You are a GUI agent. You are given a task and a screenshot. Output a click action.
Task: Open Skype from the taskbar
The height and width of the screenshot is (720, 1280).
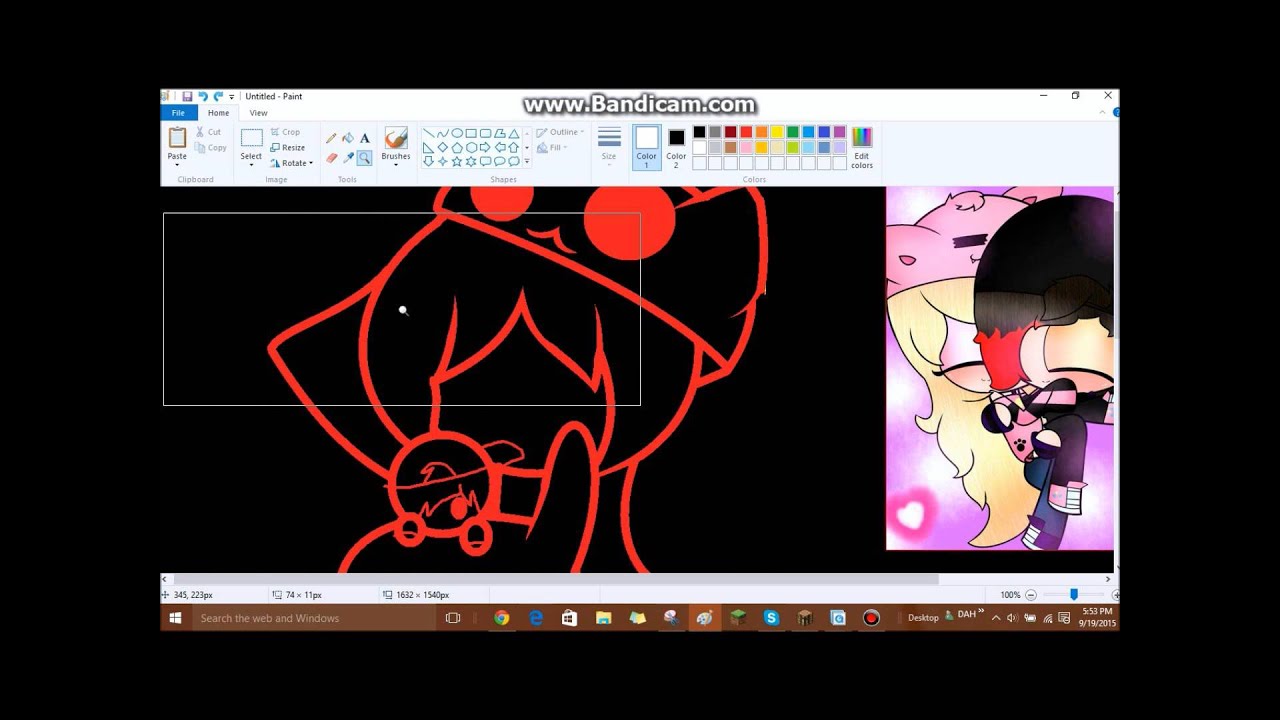pos(771,618)
